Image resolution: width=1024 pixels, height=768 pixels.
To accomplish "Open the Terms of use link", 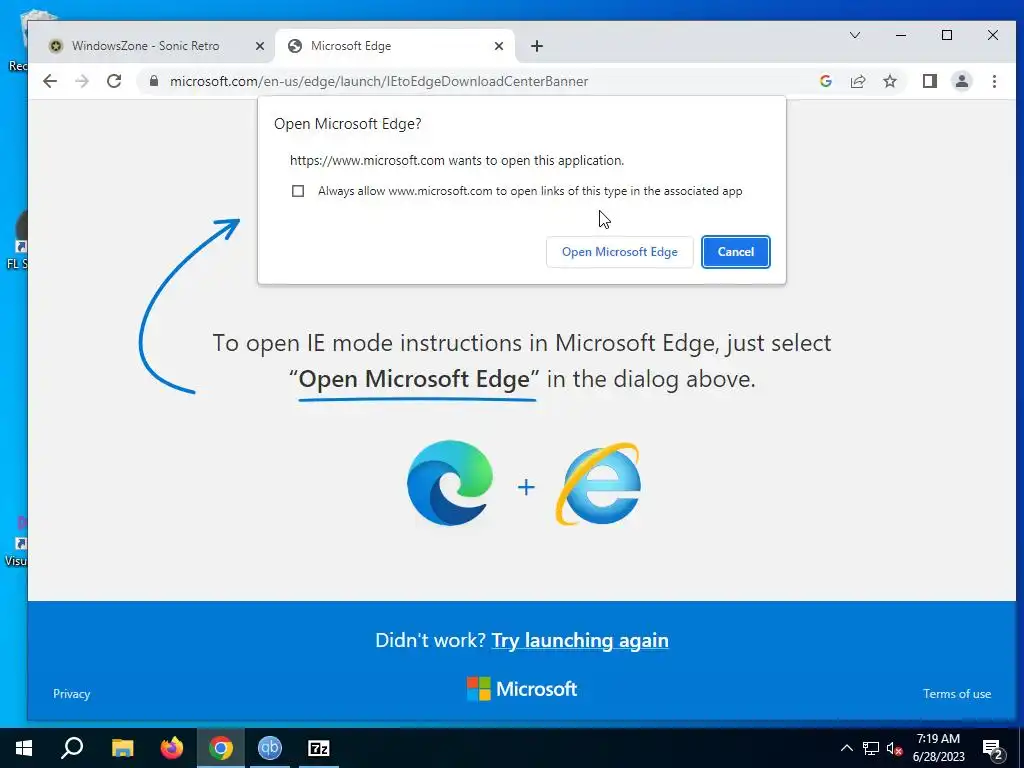I will pyautogui.click(x=957, y=694).
